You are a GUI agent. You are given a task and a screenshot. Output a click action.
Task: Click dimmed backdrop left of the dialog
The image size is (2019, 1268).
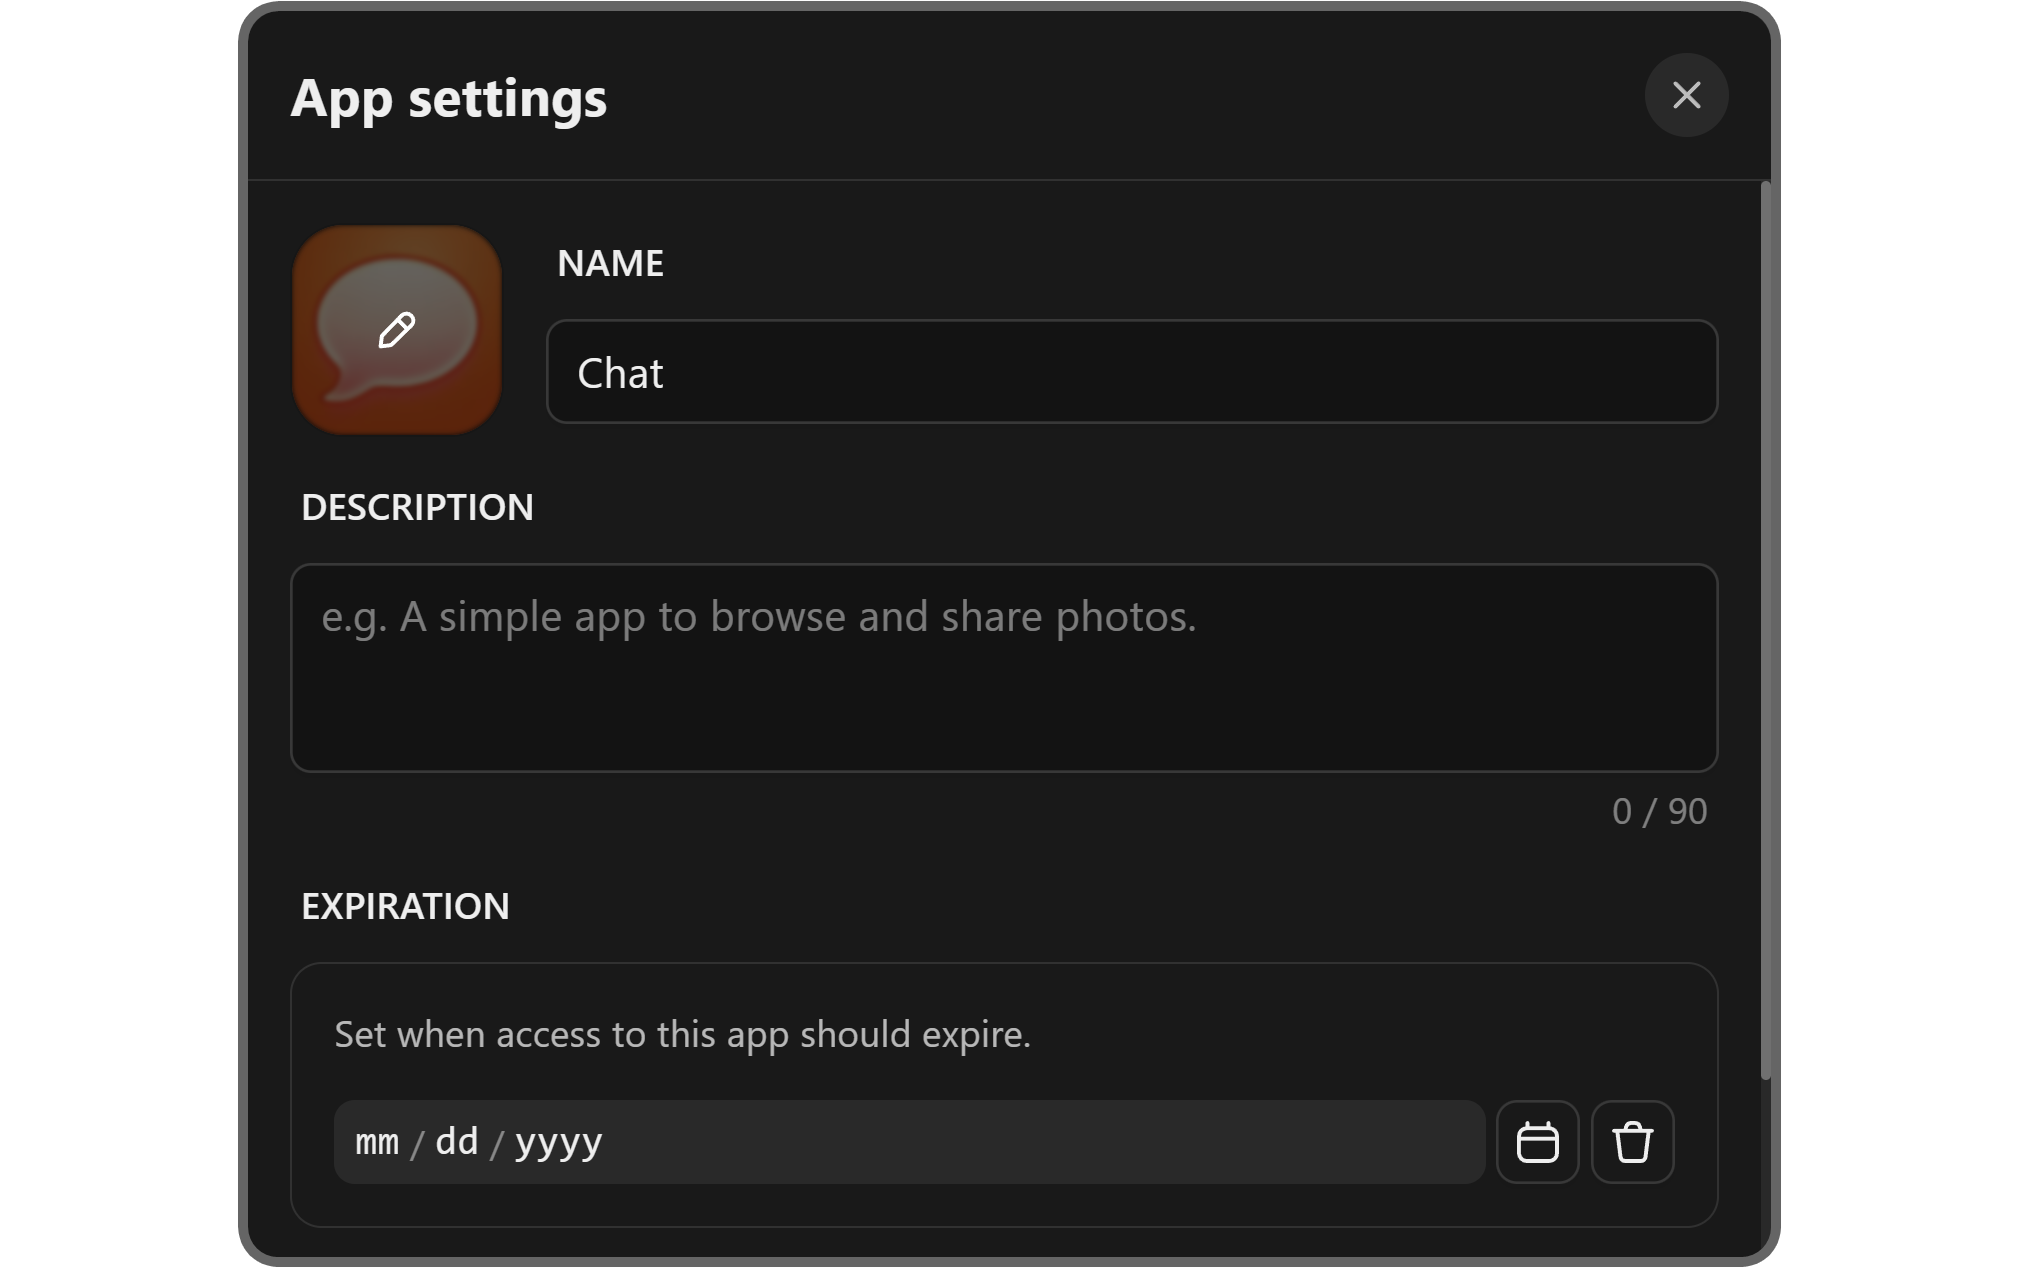[x=241, y=640]
